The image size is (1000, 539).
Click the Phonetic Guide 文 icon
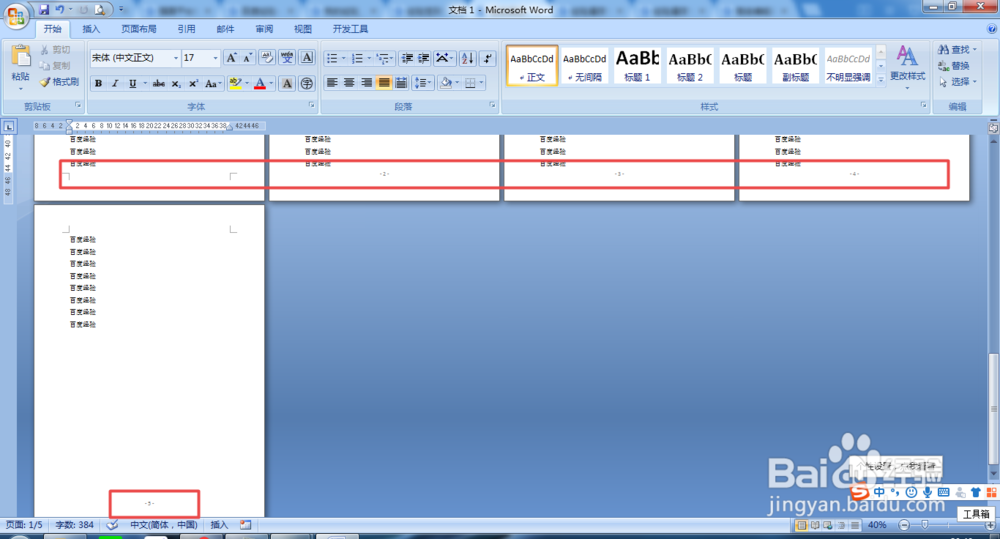click(x=287, y=58)
